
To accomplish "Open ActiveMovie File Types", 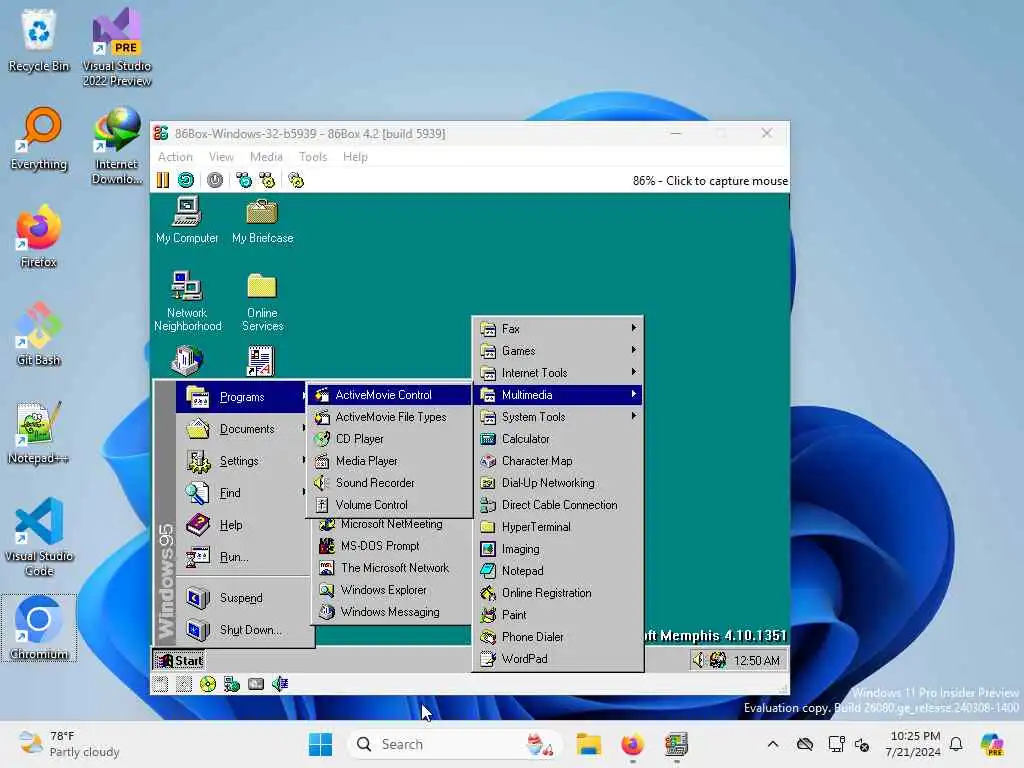I will coord(390,417).
